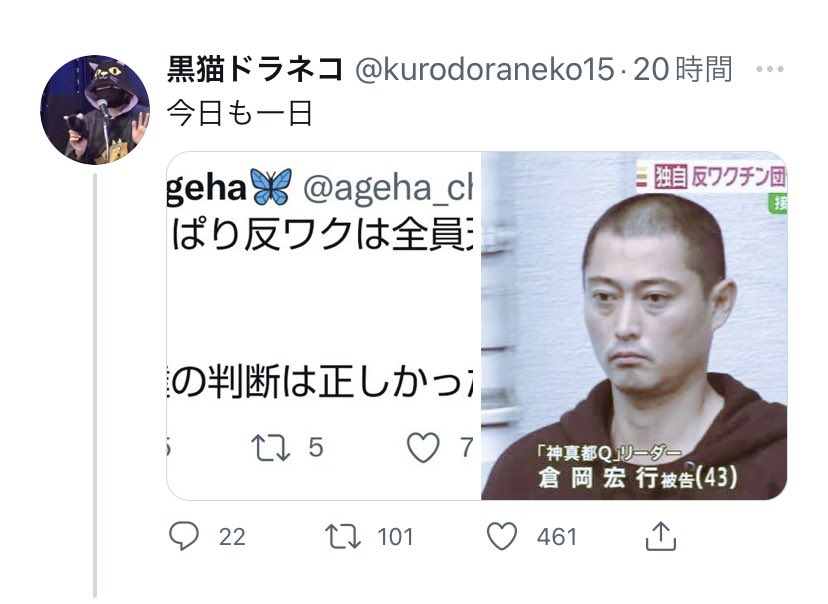Click the blue butterfly emoji after ageha
Image resolution: width=828 pixels, height=604 pixels.
tap(272, 187)
